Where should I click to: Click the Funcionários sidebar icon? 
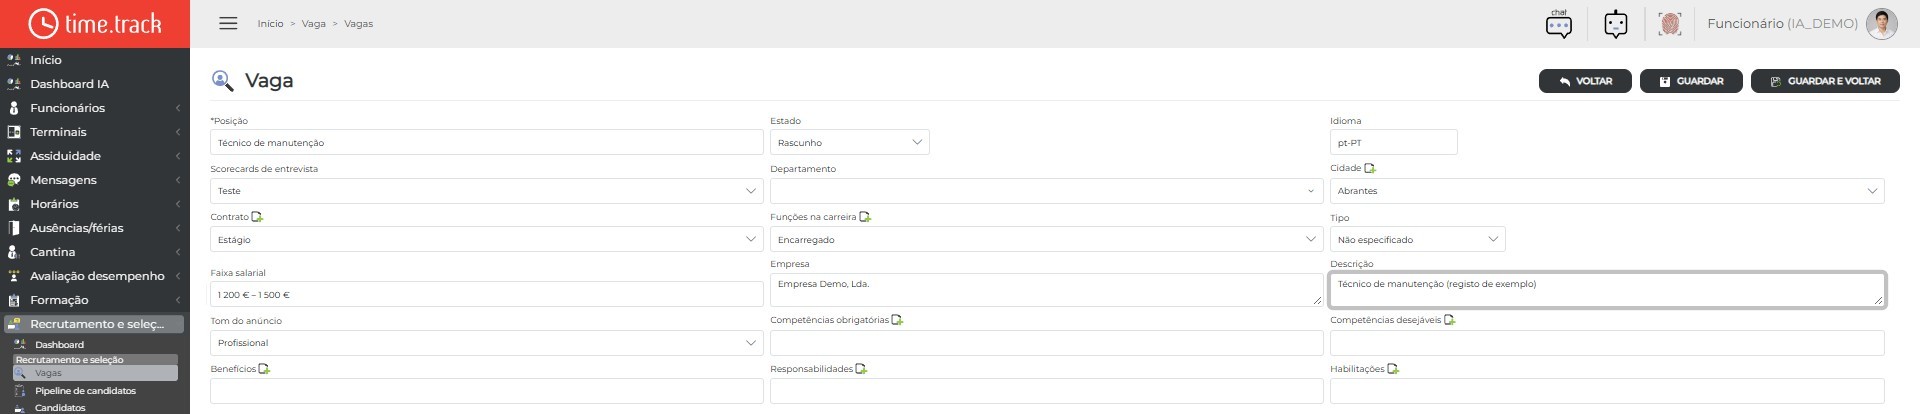point(14,108)
